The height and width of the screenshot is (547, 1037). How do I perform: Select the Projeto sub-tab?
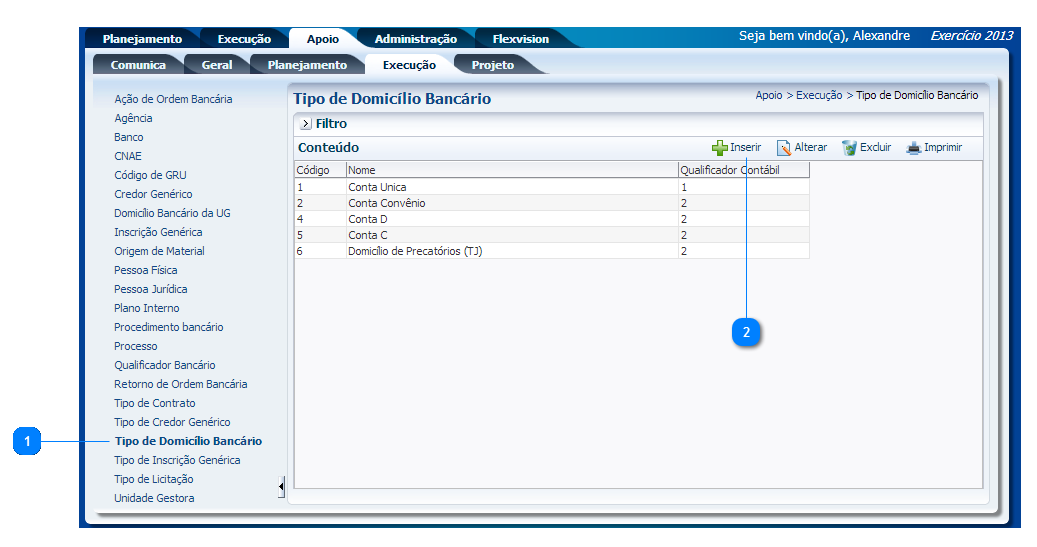(492, 65)
